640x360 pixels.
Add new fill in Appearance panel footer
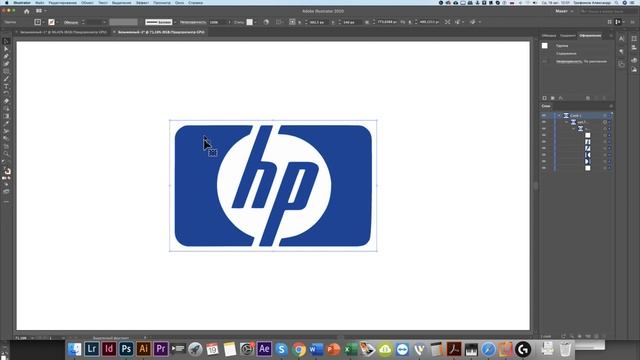point(553,98)
